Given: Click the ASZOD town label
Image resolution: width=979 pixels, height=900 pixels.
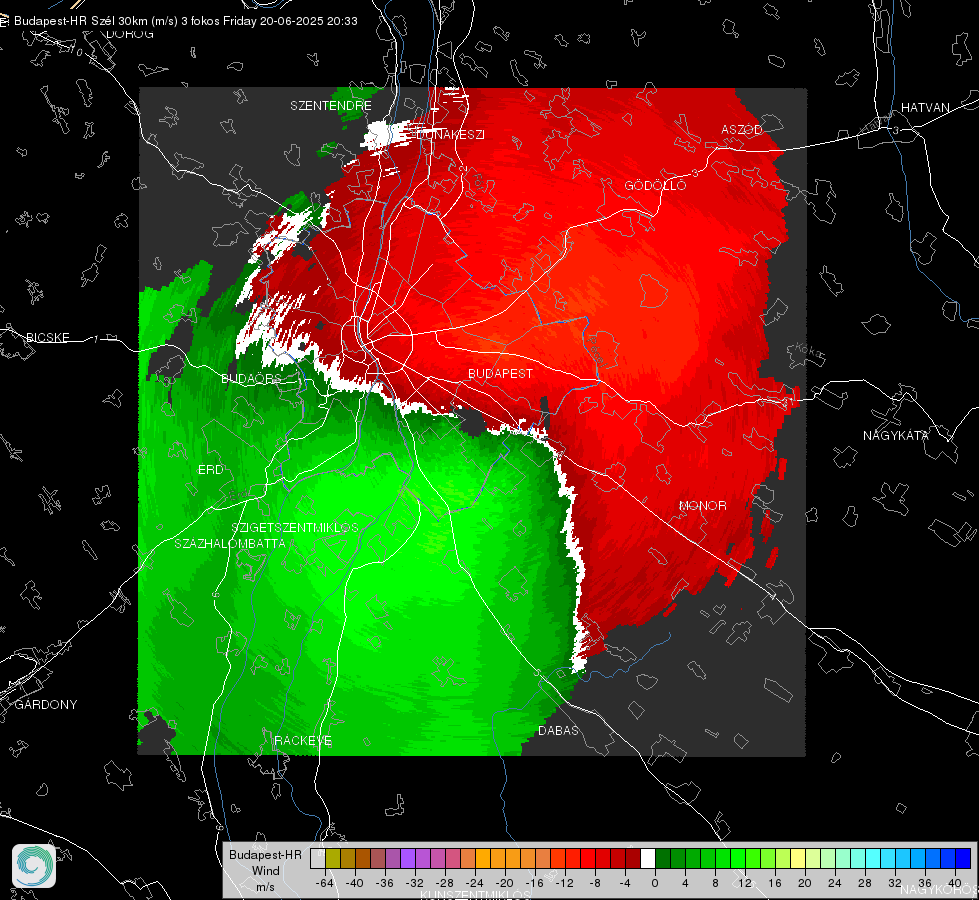Looking at the screenshot, I should (742, 129).
